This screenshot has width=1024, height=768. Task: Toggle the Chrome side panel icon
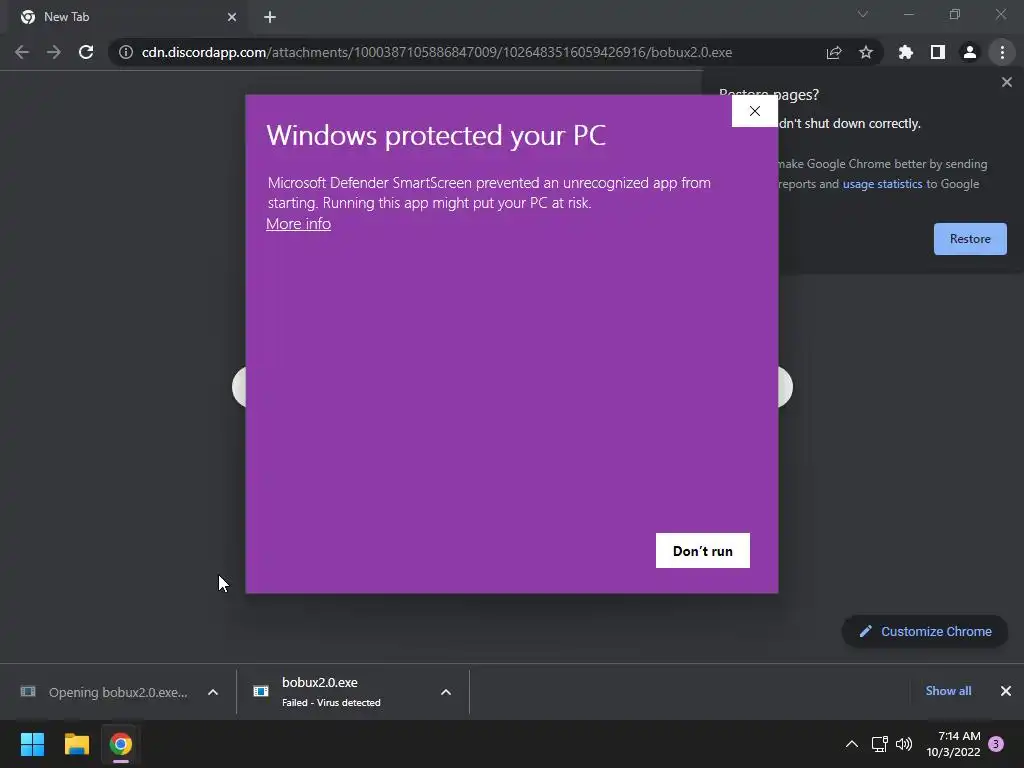938,52
